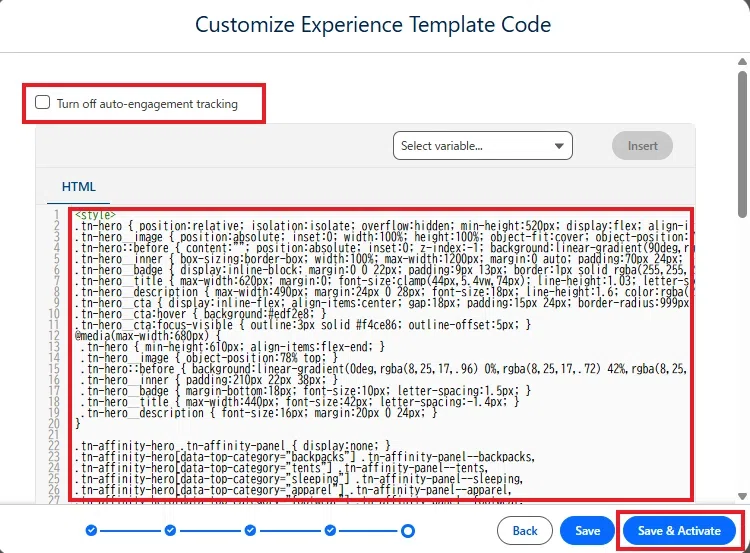Go to second completed wizard step
This screenshot has width=750, height=553.
pos(170,531)
